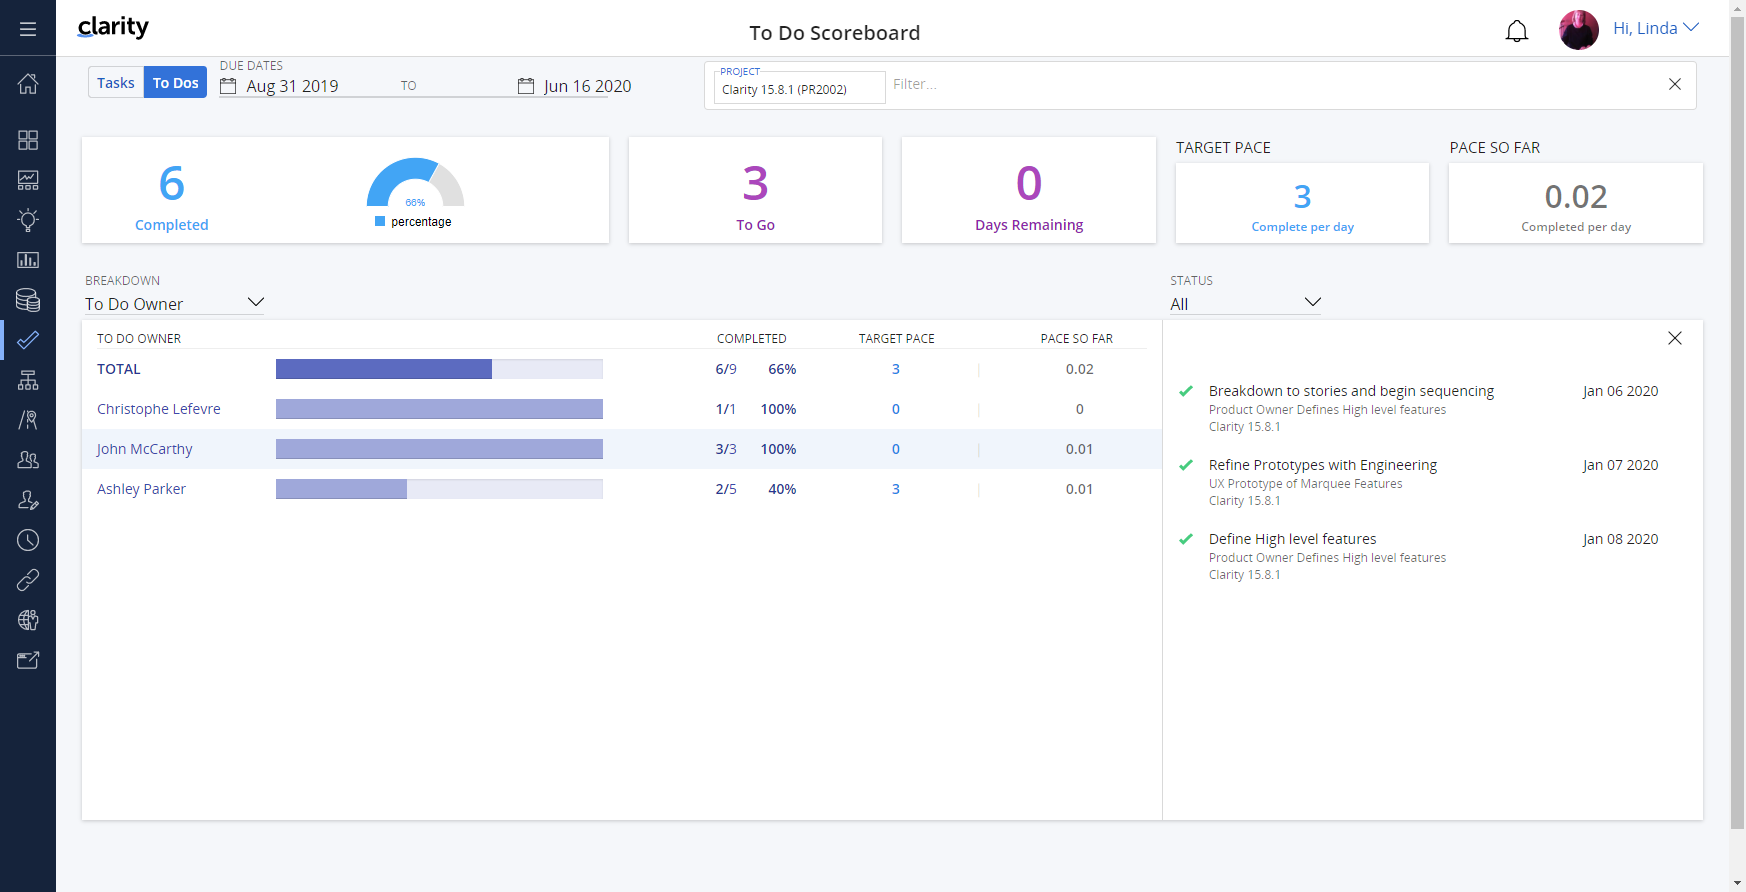Go to the Home icon in sidebar
This screenshot has height=892, width=1746.
[28, 84]
